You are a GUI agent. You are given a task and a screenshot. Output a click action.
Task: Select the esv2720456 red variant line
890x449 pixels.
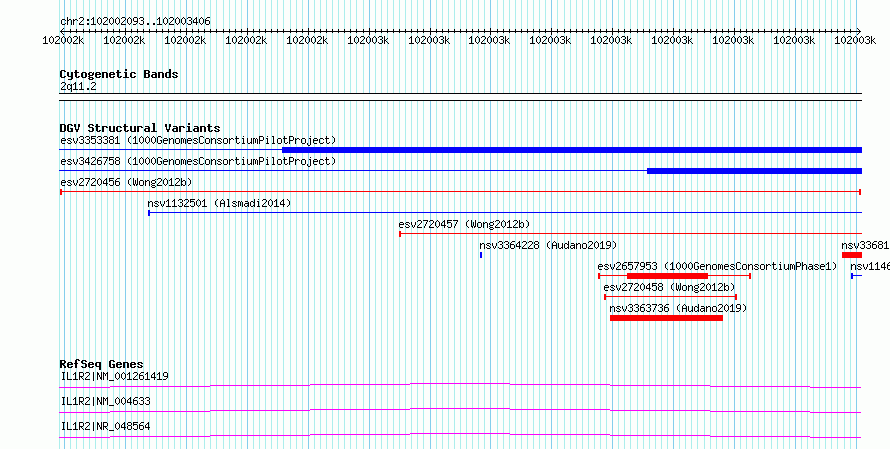click(x=460, y=192)
